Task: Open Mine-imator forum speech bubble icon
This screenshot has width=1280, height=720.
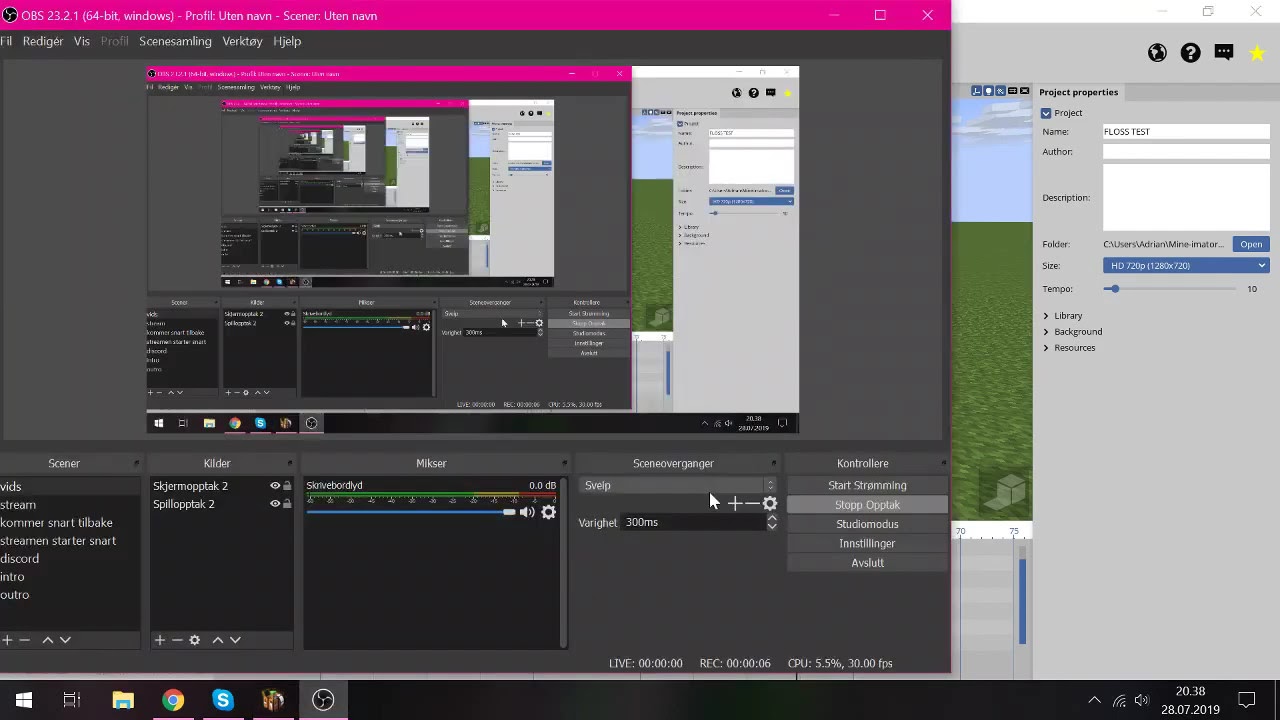Action: [1224, 53]
